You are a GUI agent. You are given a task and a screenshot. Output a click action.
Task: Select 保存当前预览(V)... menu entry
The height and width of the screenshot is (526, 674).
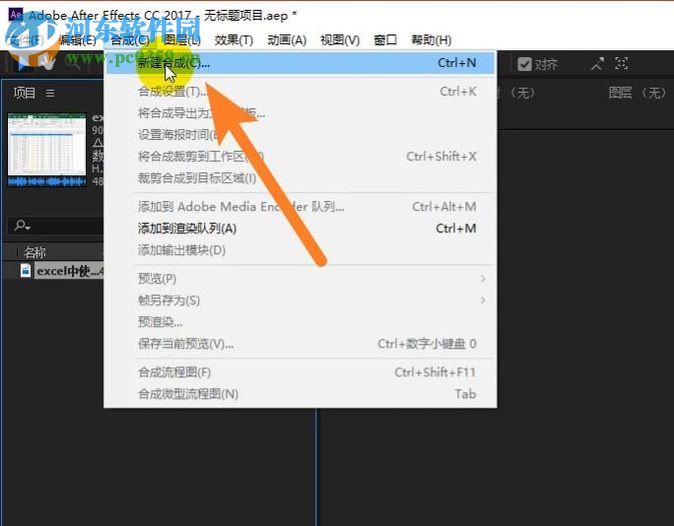(x=300, y=343)
